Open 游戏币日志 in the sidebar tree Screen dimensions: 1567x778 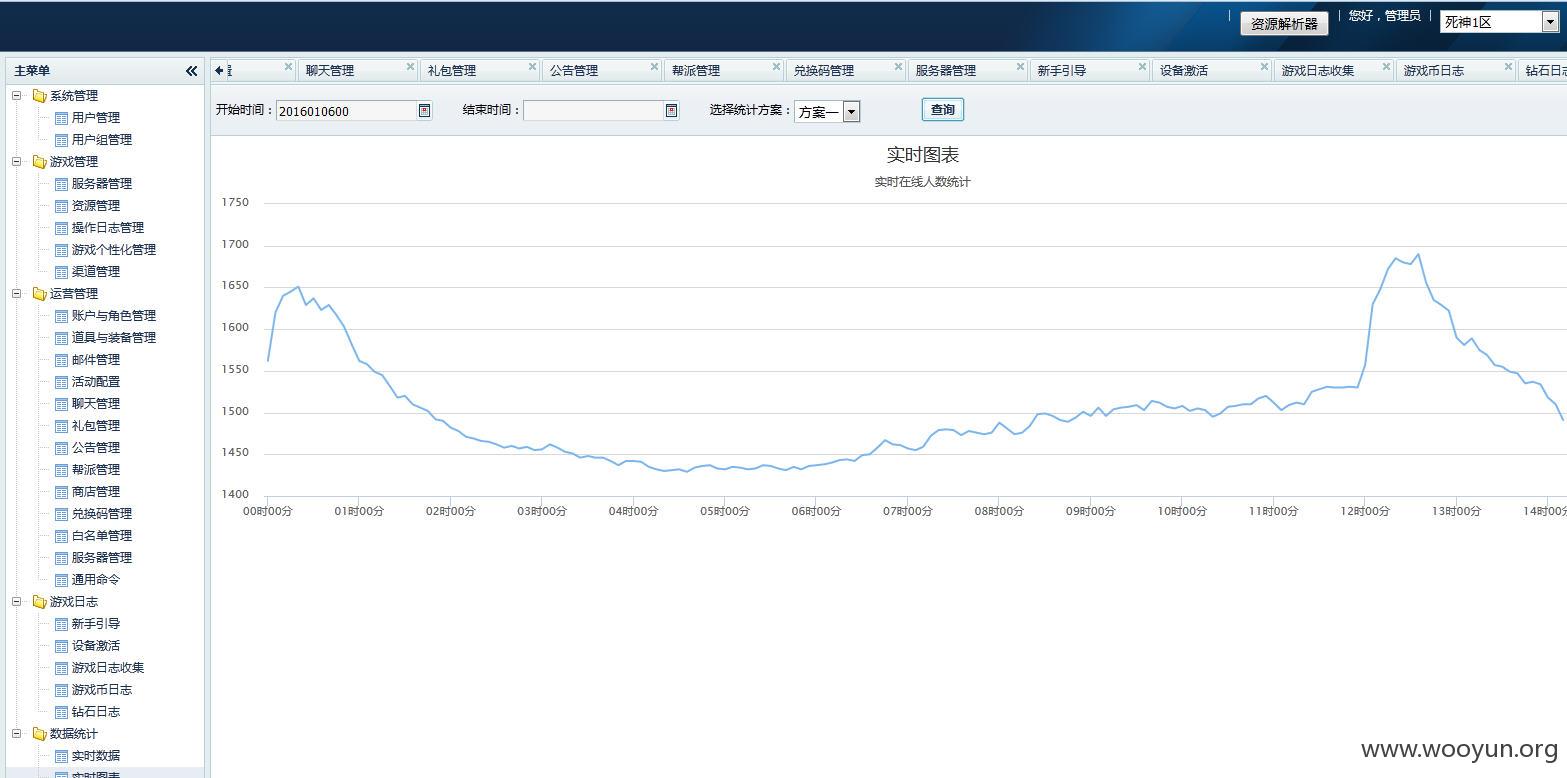[102, 690]
